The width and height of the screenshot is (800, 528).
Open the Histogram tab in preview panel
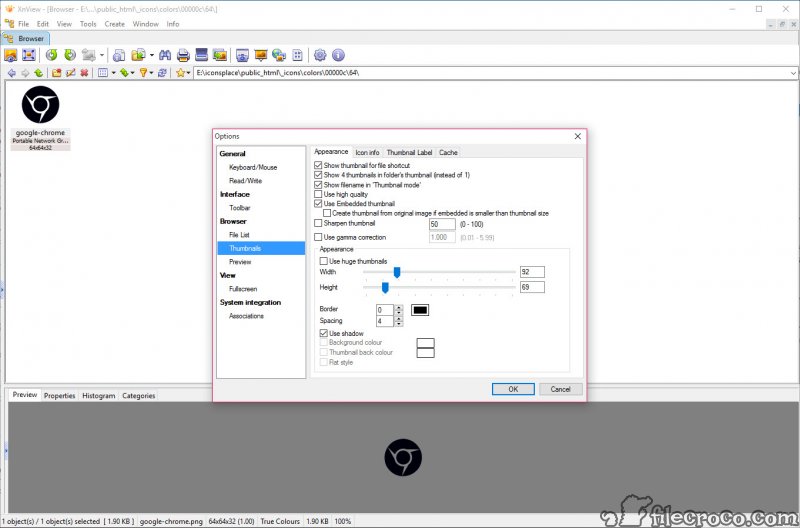[98, 395]
